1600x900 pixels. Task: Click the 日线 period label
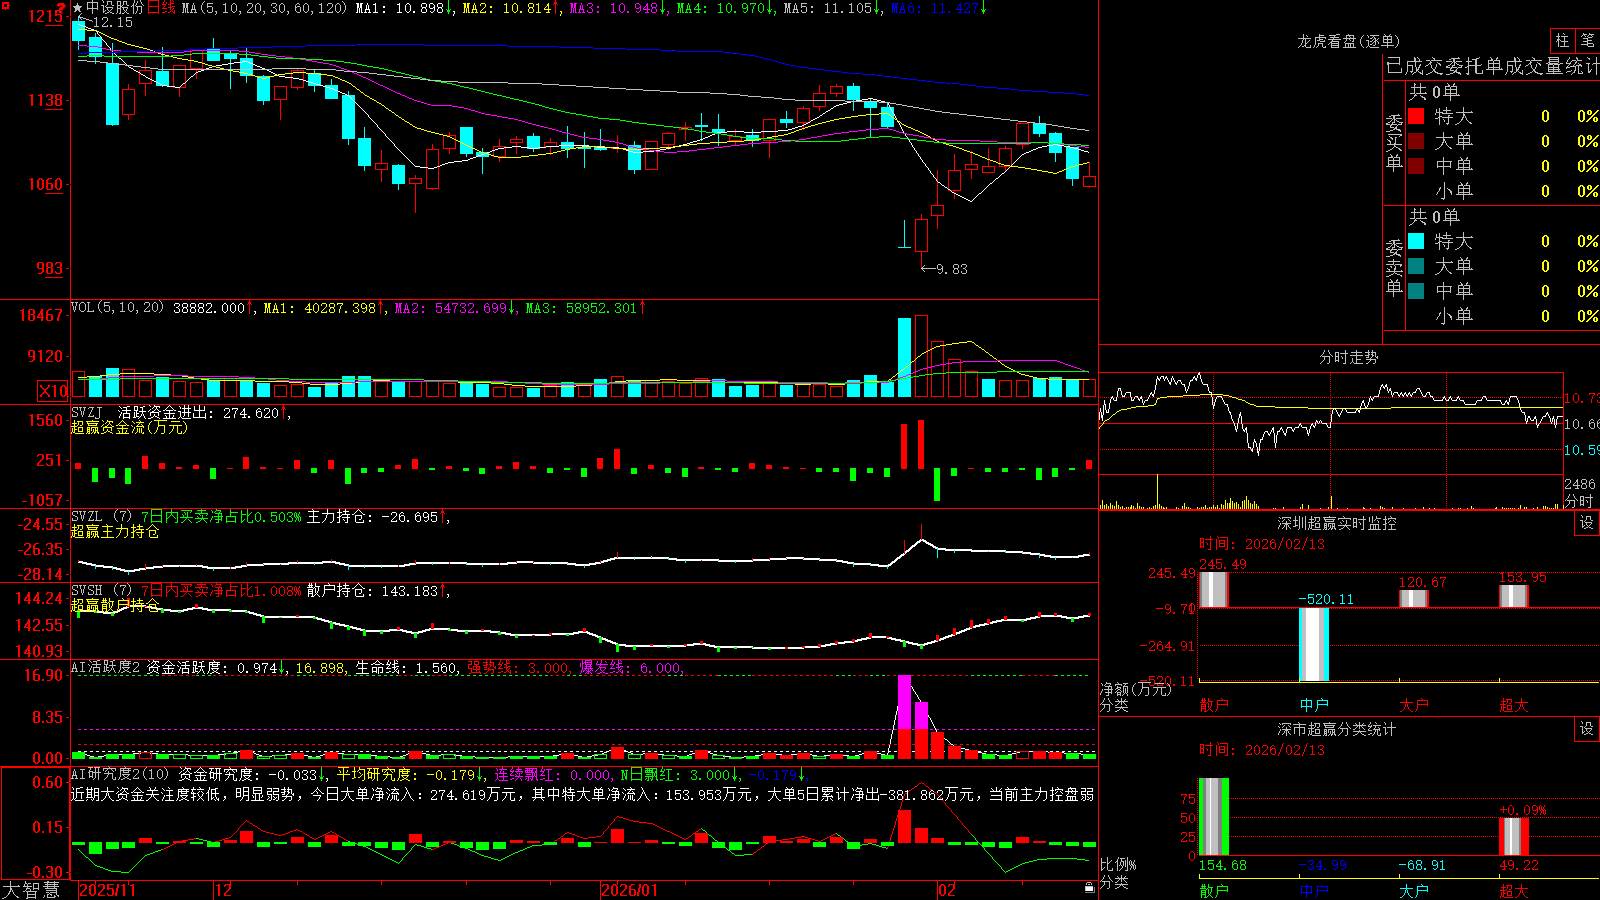[161, 8]
